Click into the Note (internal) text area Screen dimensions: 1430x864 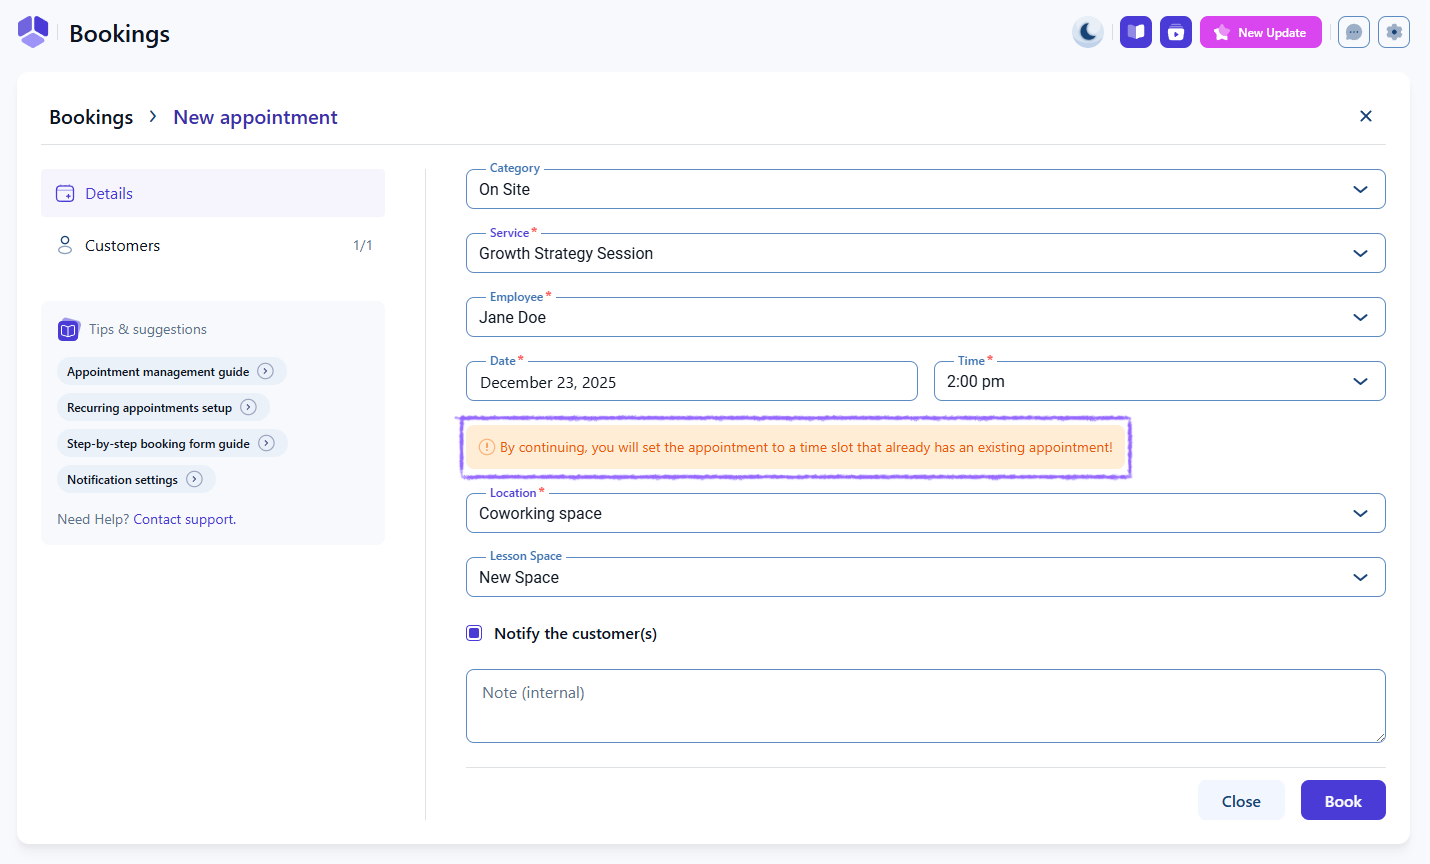pyautogui.click(x=925, y=706)
